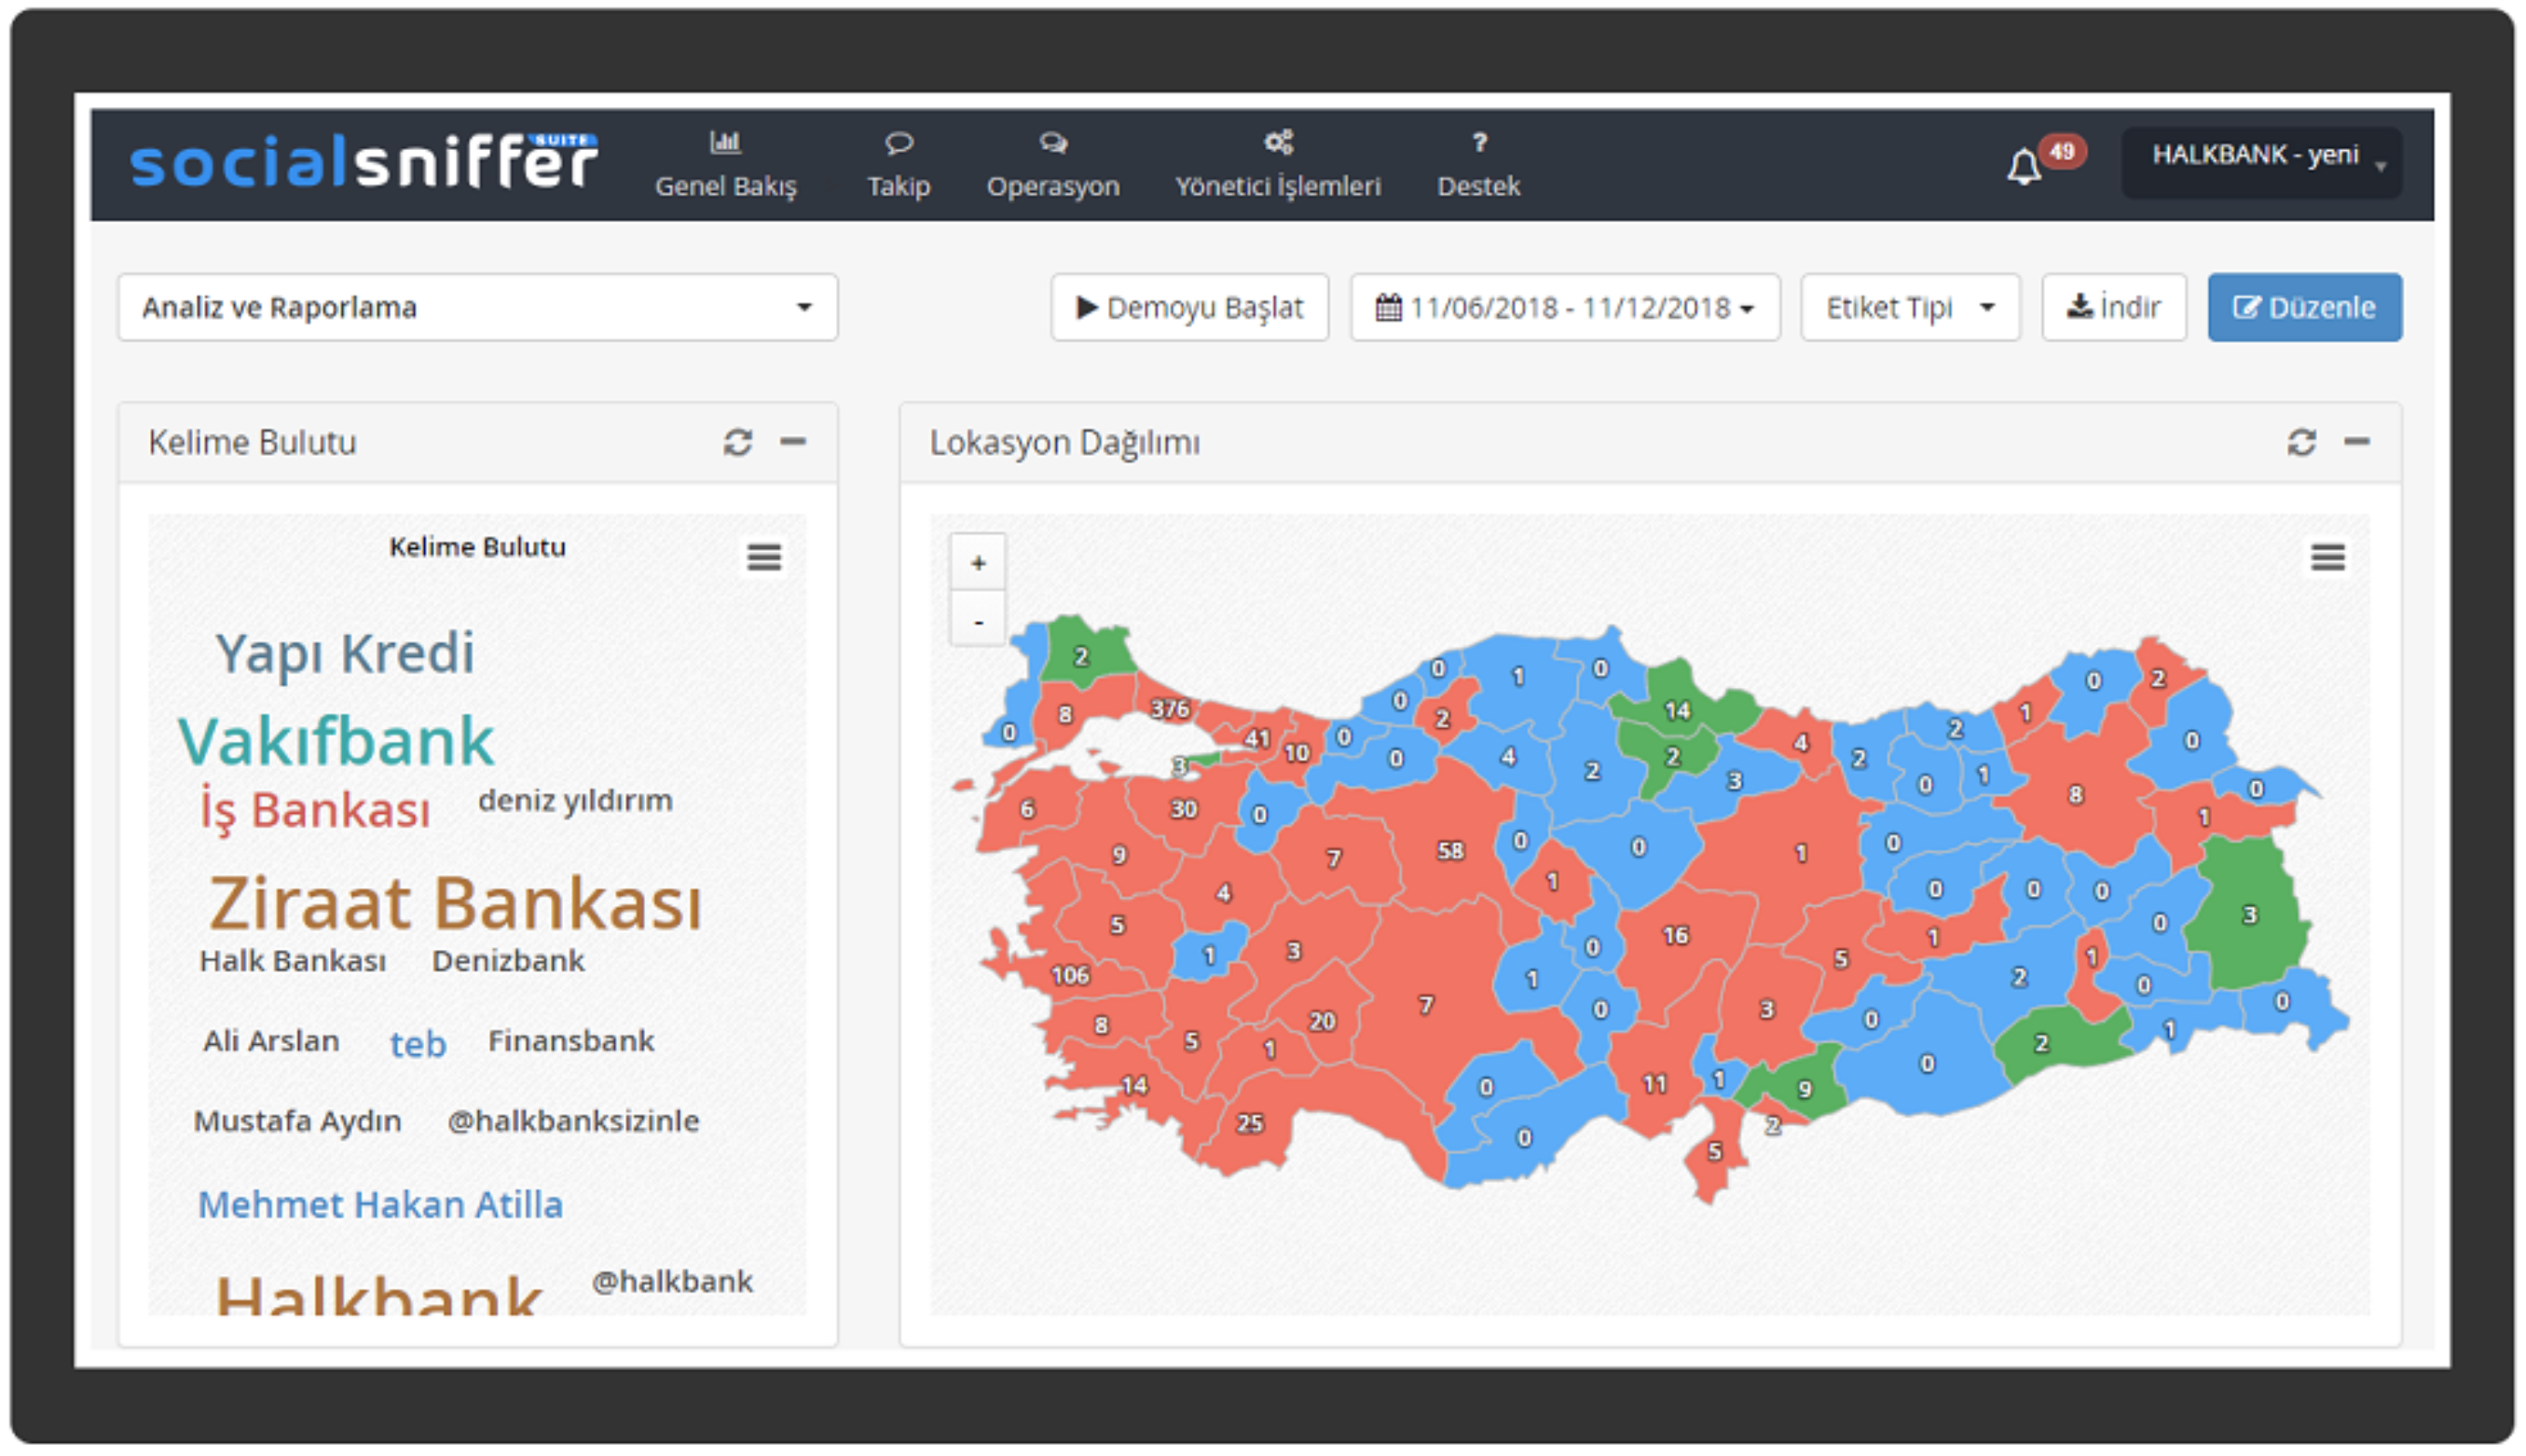Open Analiz ve Raporlama dropdown
Viewport: 2526px width, 1456px height.
pos(477,307)
